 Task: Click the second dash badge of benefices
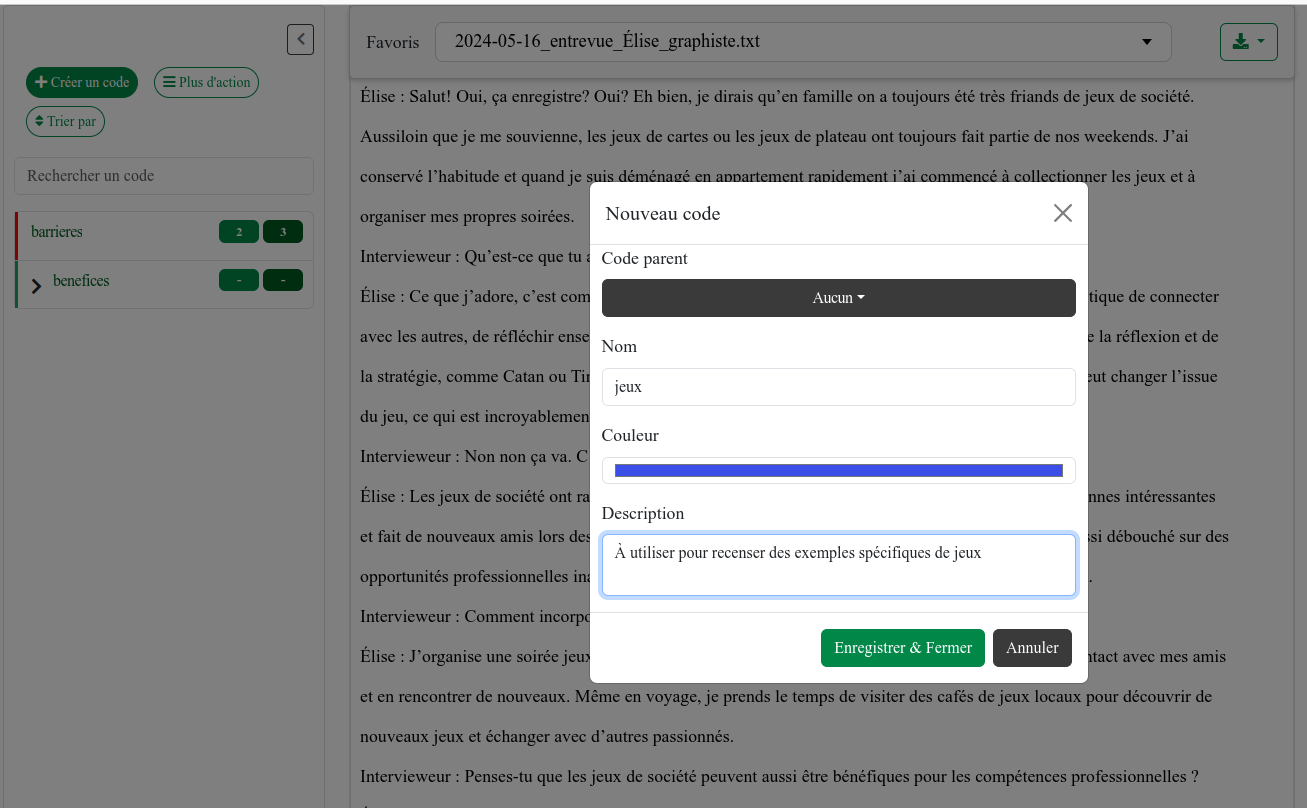click(283, 281)
